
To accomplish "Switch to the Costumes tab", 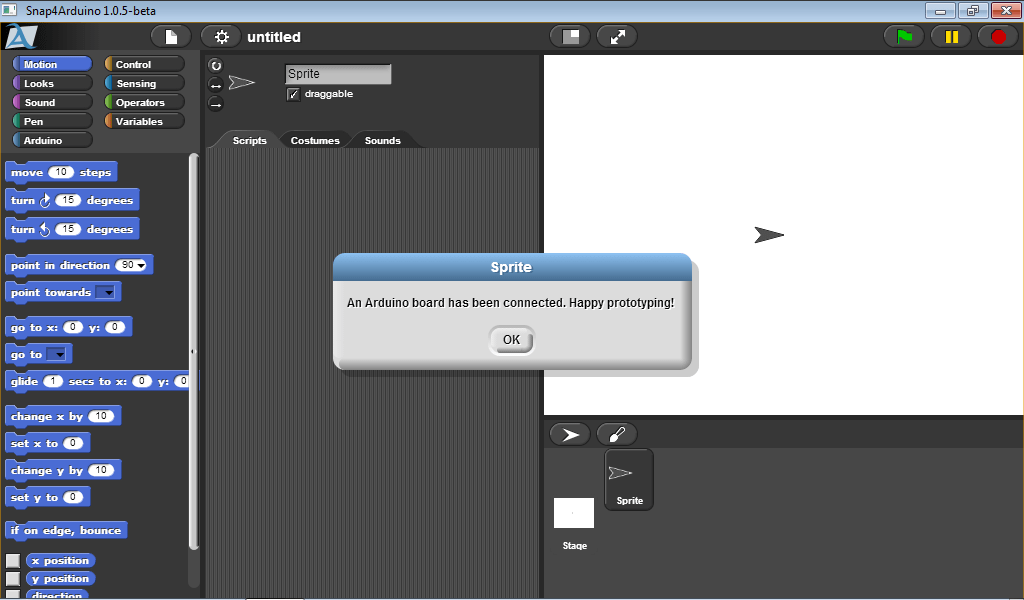I will coord(315,141).
